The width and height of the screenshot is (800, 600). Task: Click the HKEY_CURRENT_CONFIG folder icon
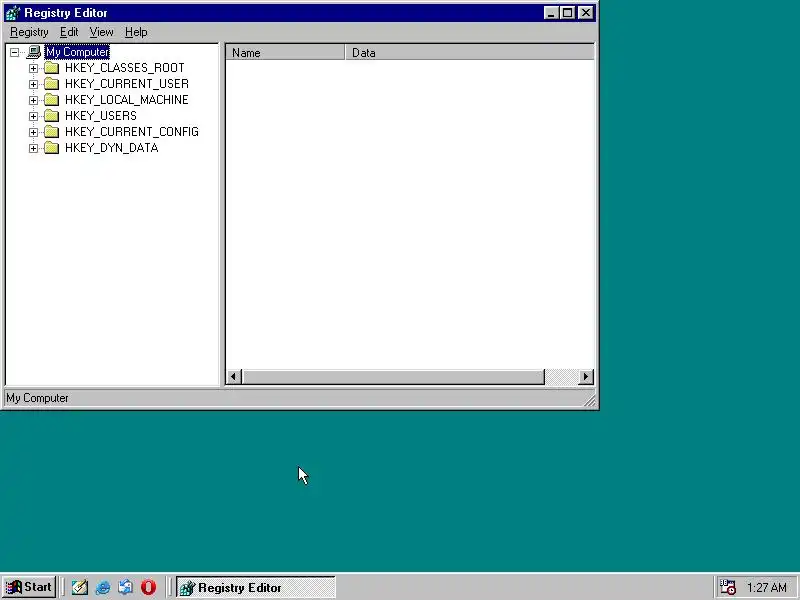(x=52, y=132)
